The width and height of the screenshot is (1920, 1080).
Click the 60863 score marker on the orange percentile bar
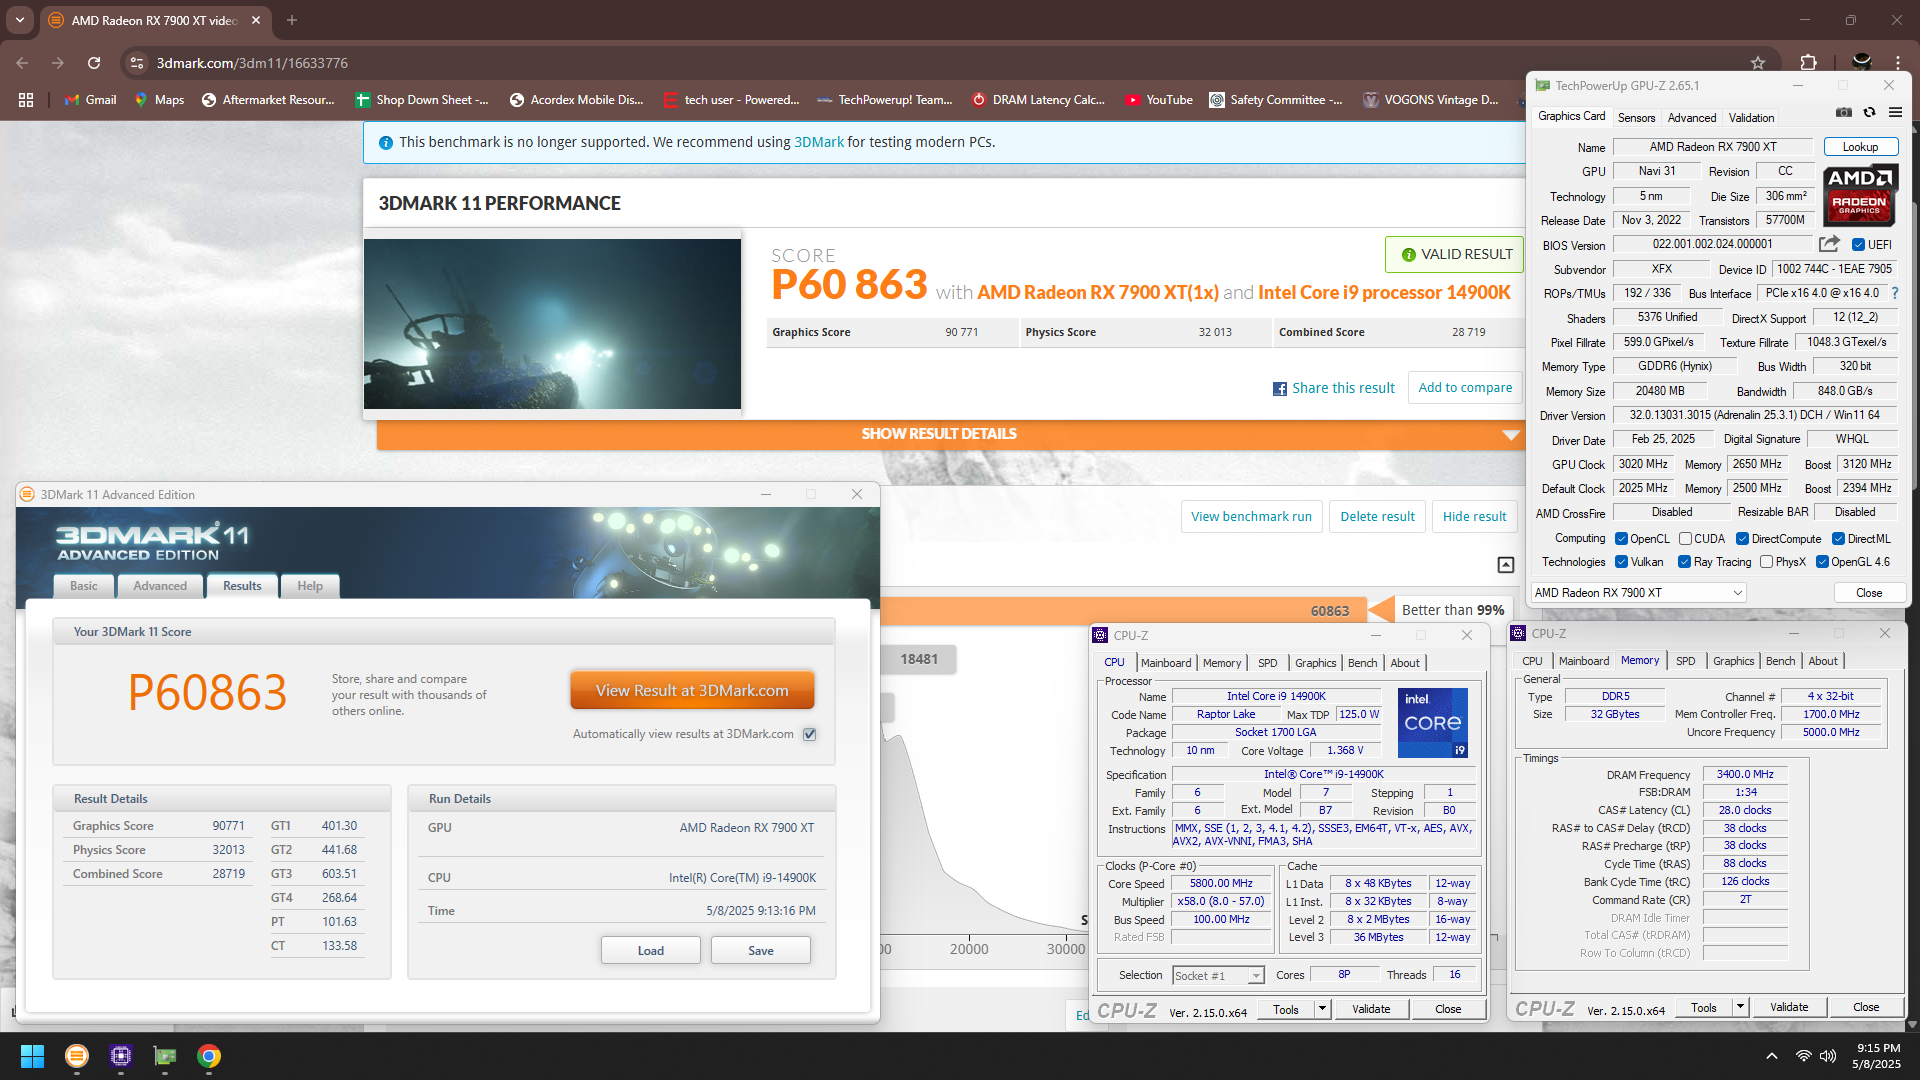point(1330,611)
